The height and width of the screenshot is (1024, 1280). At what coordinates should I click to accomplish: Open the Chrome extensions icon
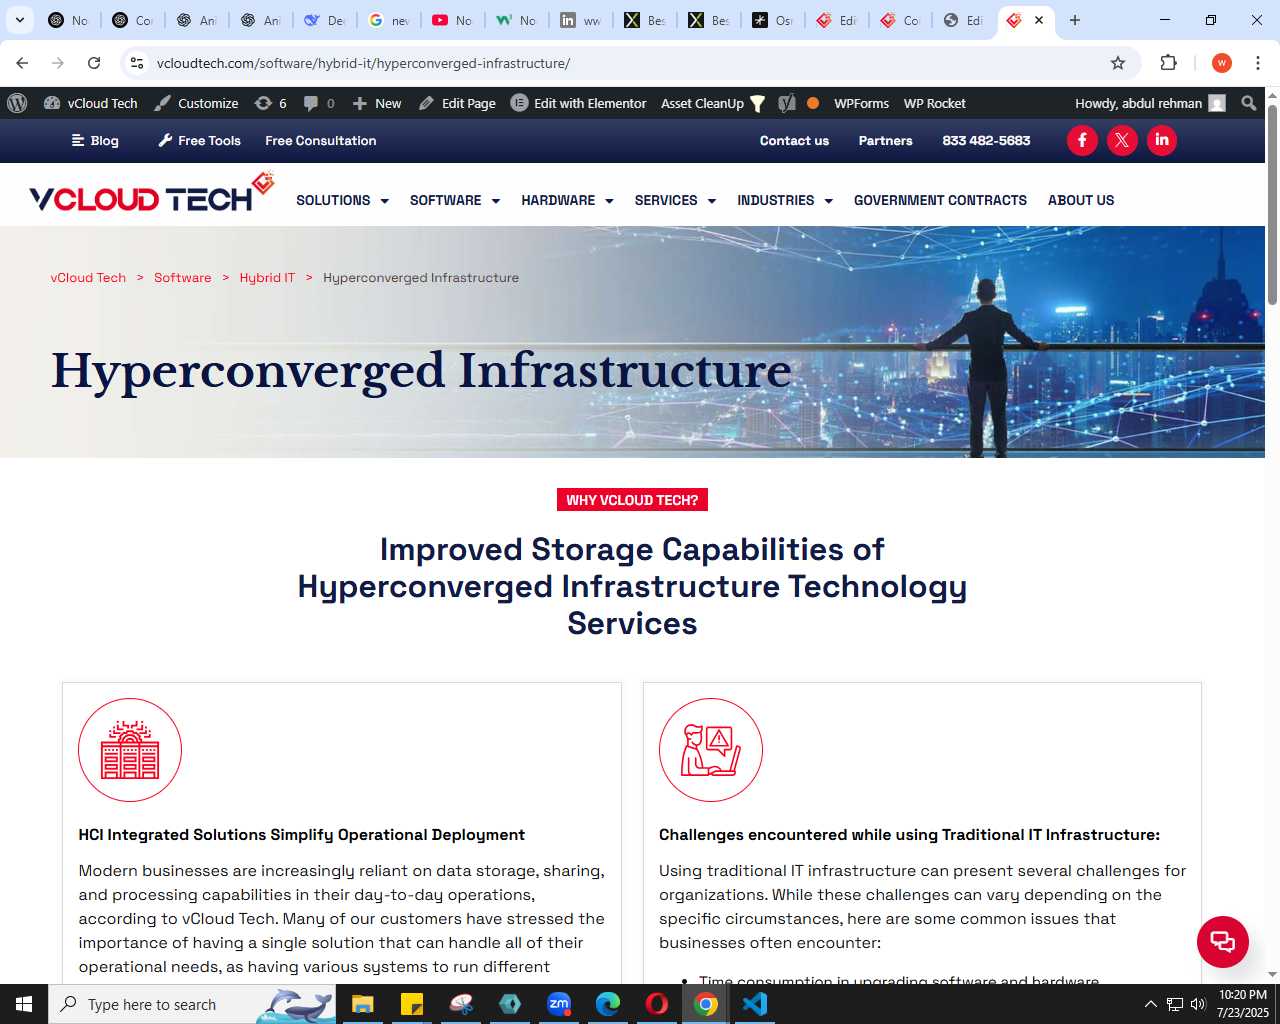tap(1168, 63)
